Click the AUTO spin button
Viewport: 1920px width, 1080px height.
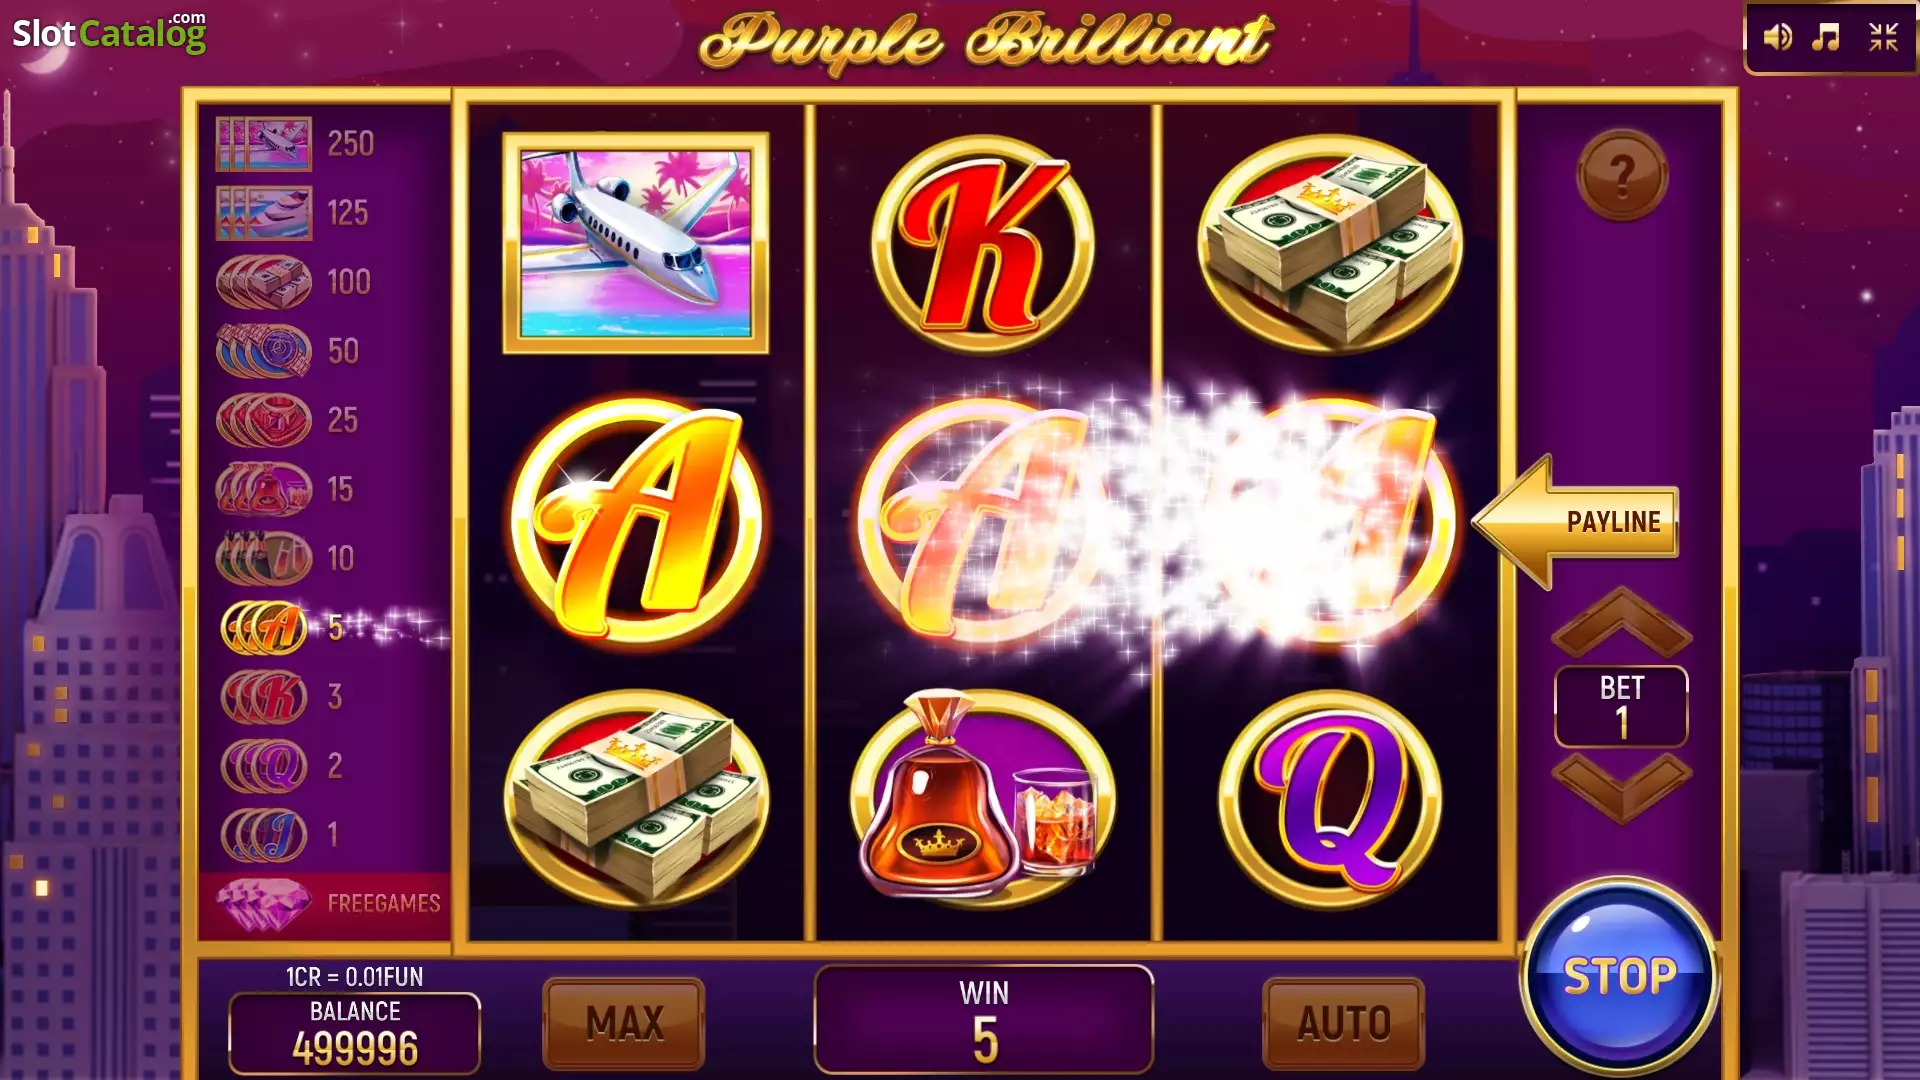click(1344, 1023)
